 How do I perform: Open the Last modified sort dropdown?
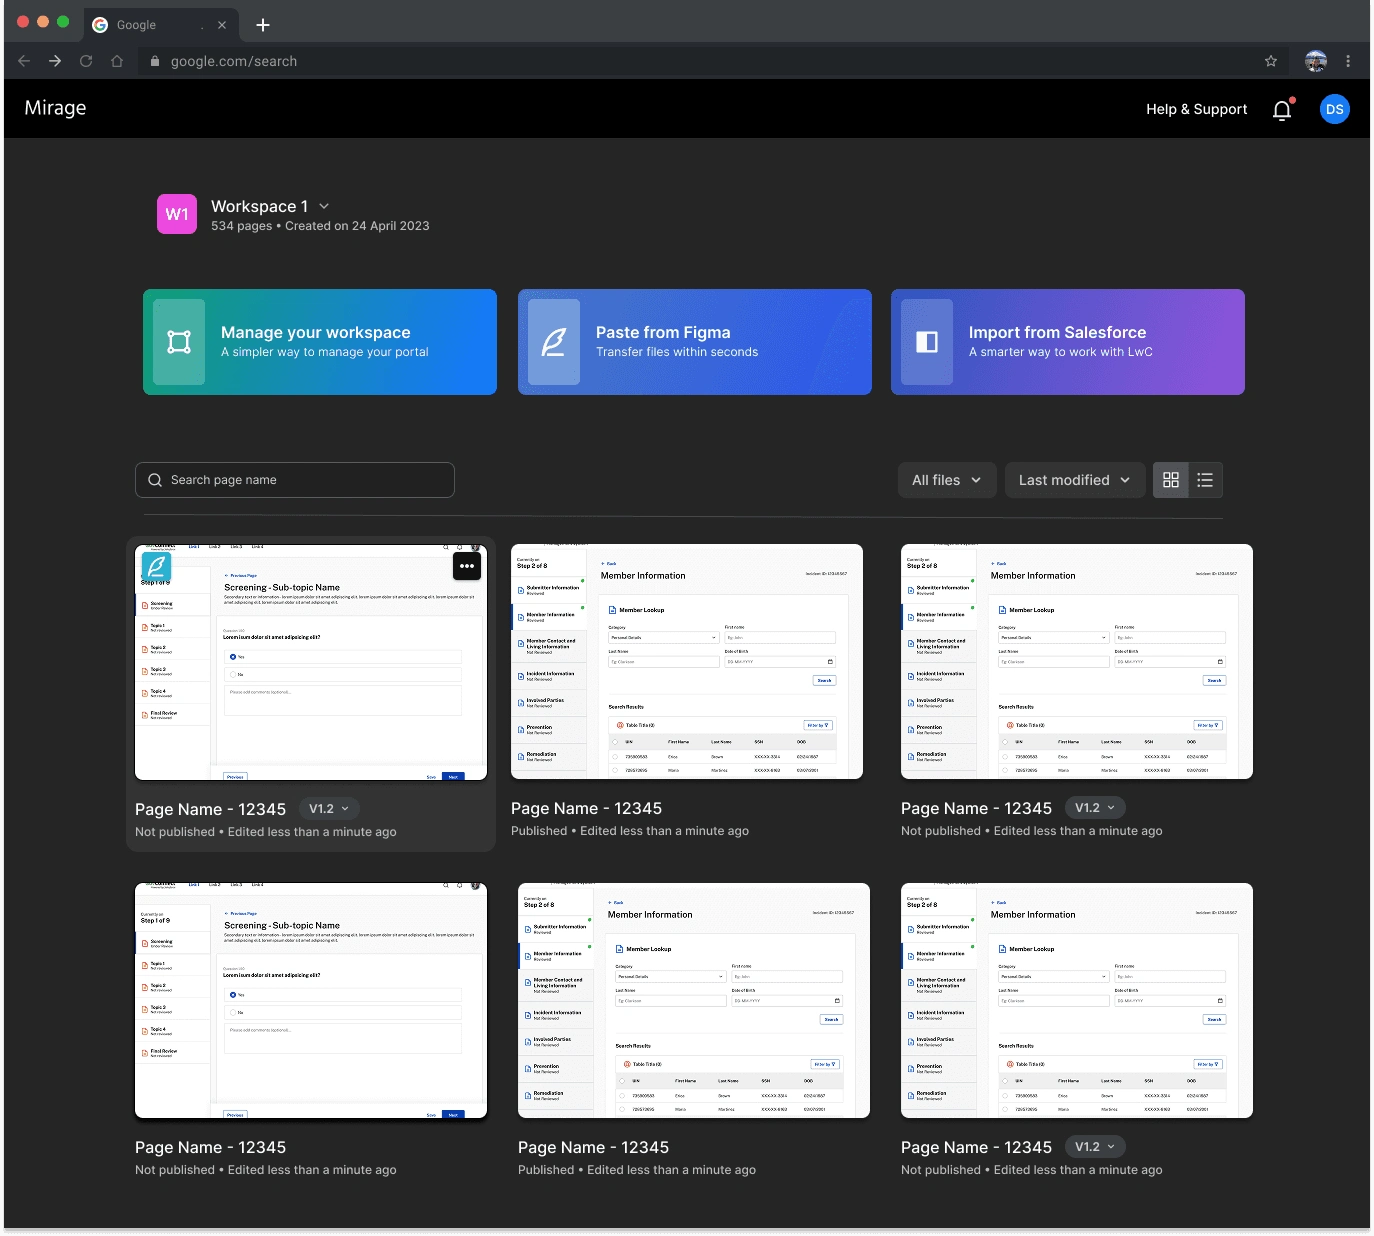tap(1075, 480)
